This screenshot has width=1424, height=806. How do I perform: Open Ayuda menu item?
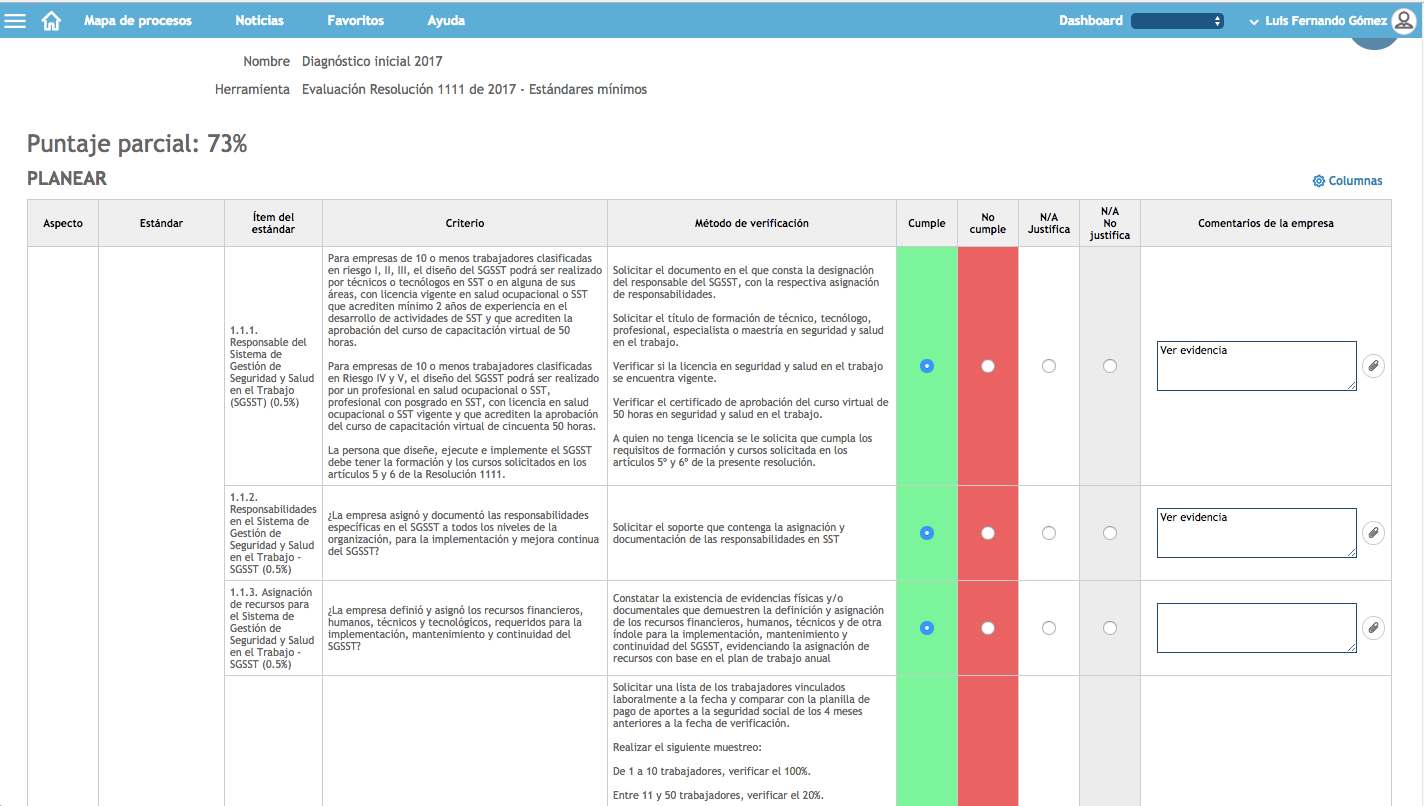(446, 21)
